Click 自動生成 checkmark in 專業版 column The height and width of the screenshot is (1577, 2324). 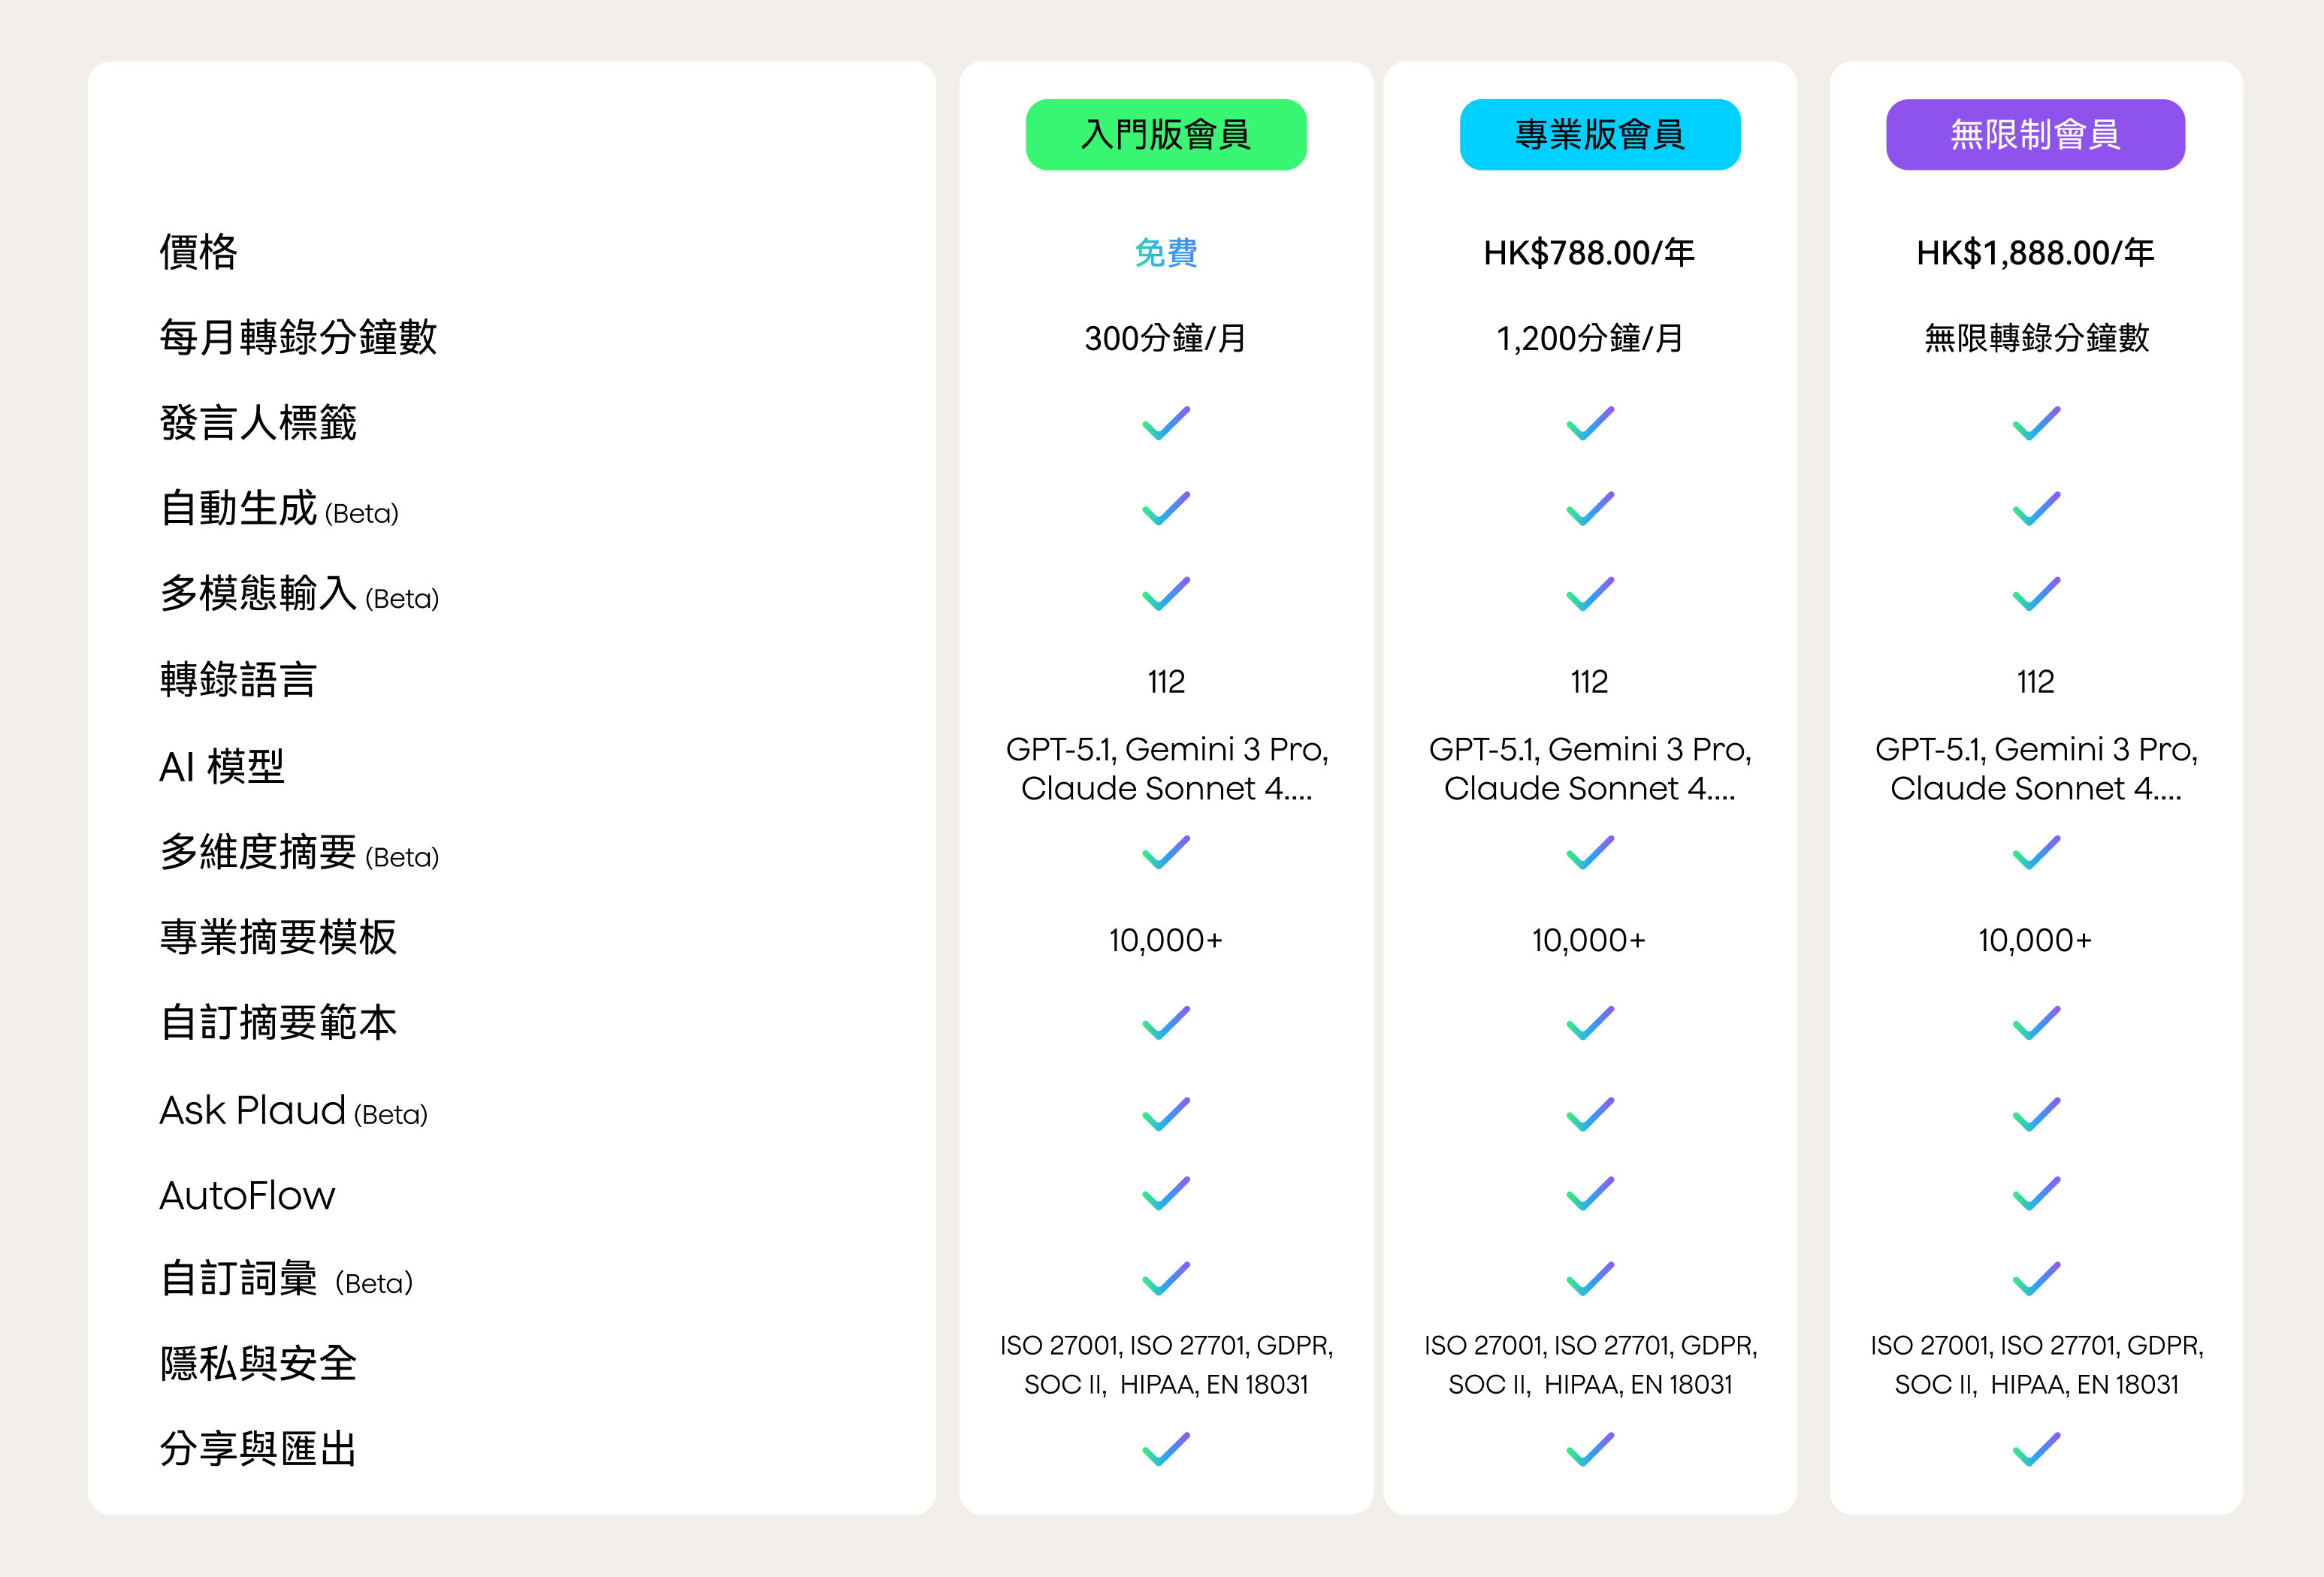(1590, 508)
